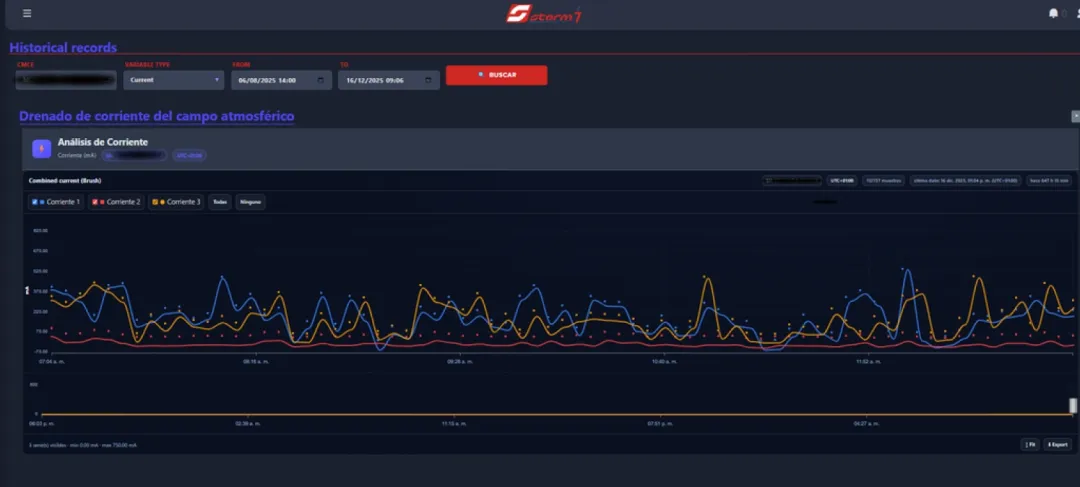This screenshot has height=487, width=1080.
Task: Toggle Corriente 2 series checkbox
Action: 95,202
